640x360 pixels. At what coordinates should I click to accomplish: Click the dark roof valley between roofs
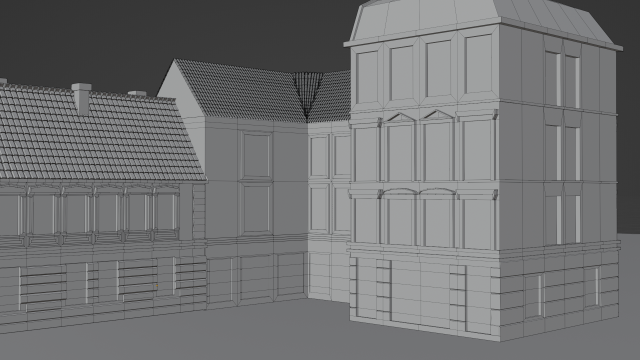tap(307, 96)
